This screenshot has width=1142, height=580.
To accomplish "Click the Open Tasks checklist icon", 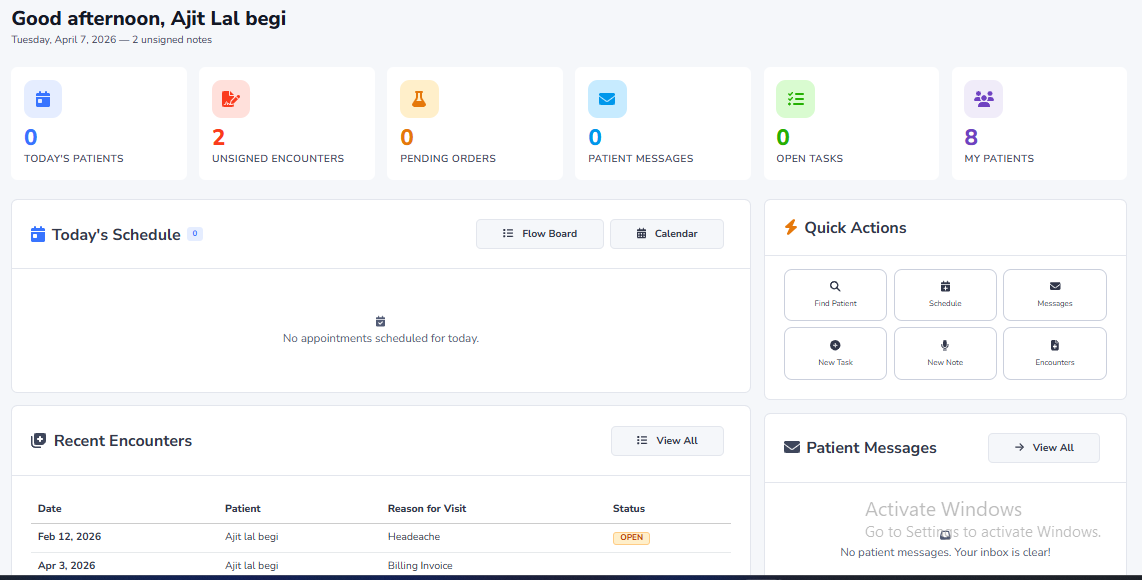I will tap(795, 99).
